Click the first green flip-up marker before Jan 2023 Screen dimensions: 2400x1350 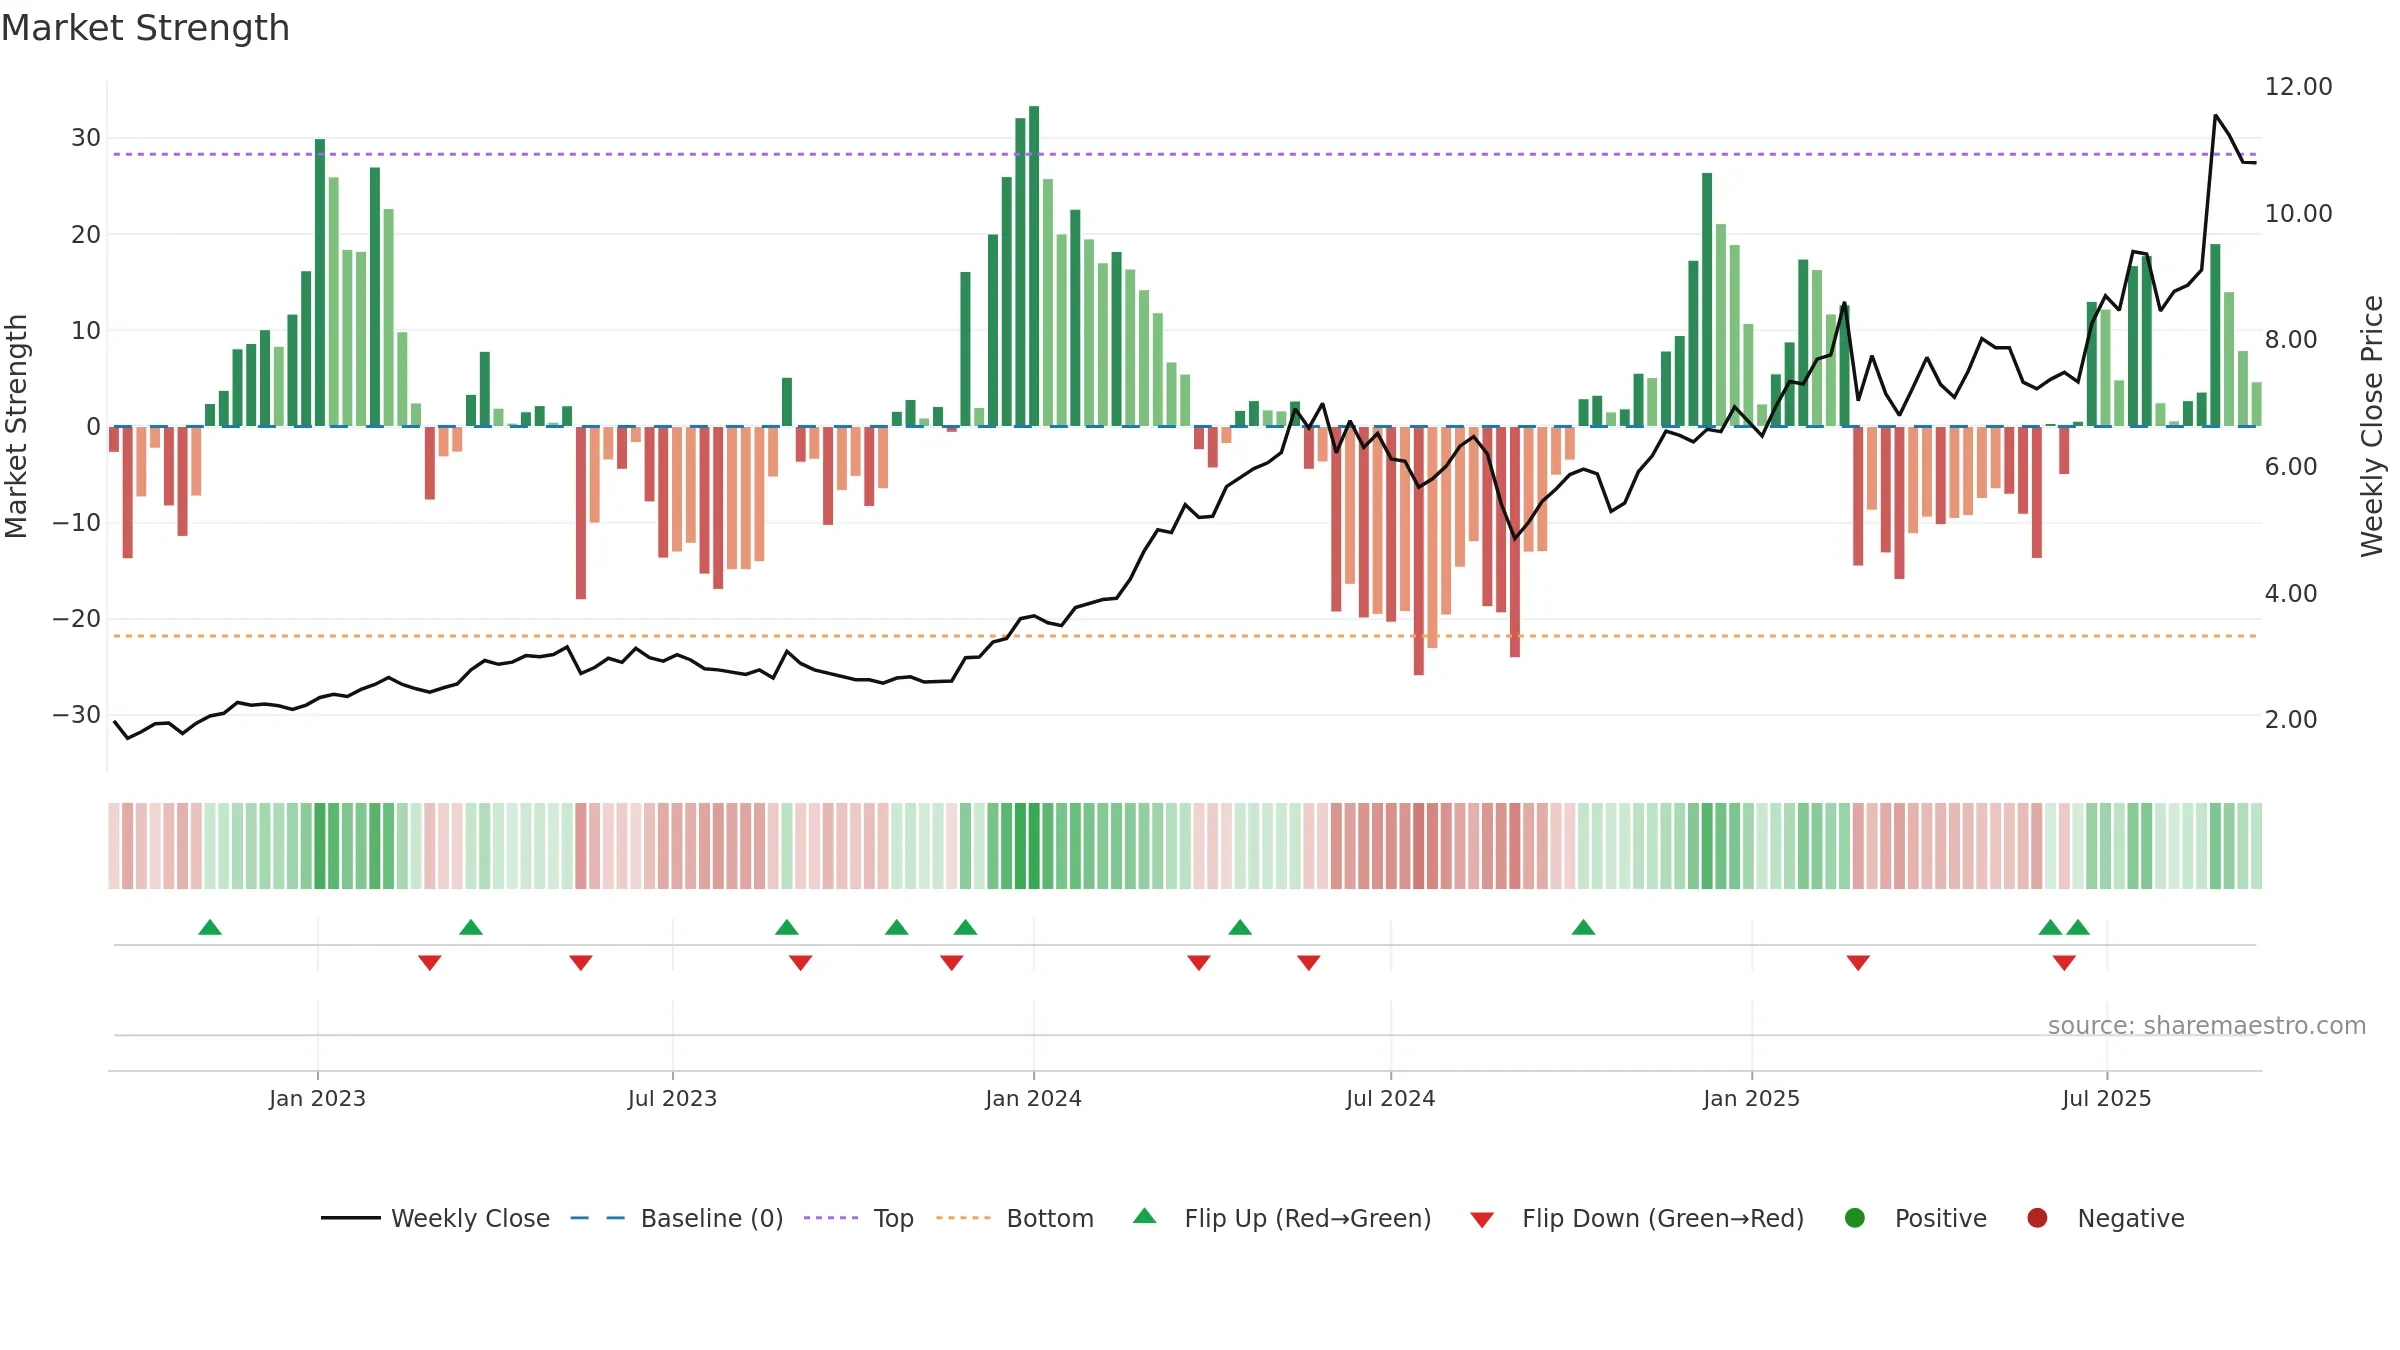pyautogui.click(x=210, y=927)
